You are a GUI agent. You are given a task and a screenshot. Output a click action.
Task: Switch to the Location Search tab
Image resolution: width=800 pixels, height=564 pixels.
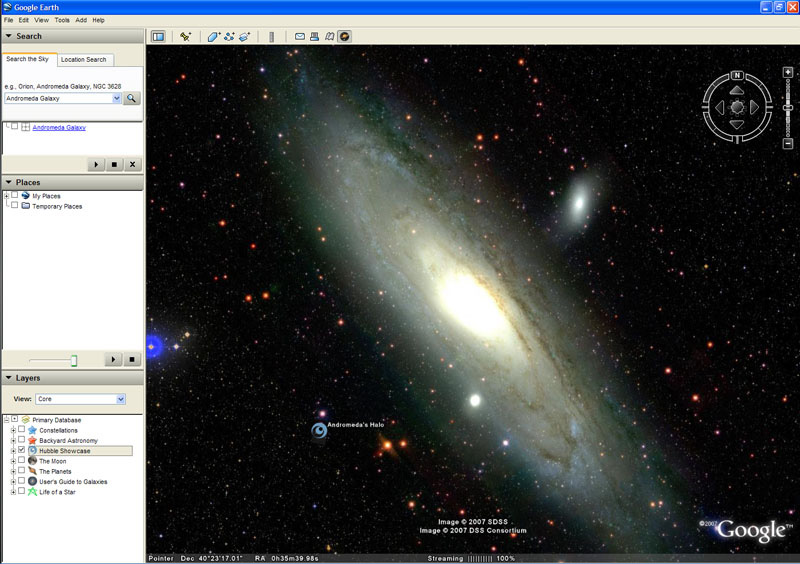pyautogui.click(x=85, y=60)
